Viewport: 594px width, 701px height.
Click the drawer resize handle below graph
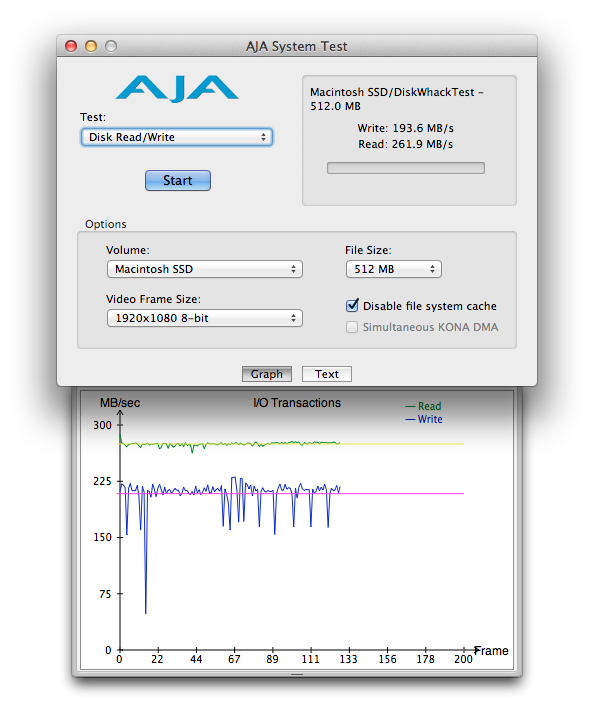tap(297, 674)
